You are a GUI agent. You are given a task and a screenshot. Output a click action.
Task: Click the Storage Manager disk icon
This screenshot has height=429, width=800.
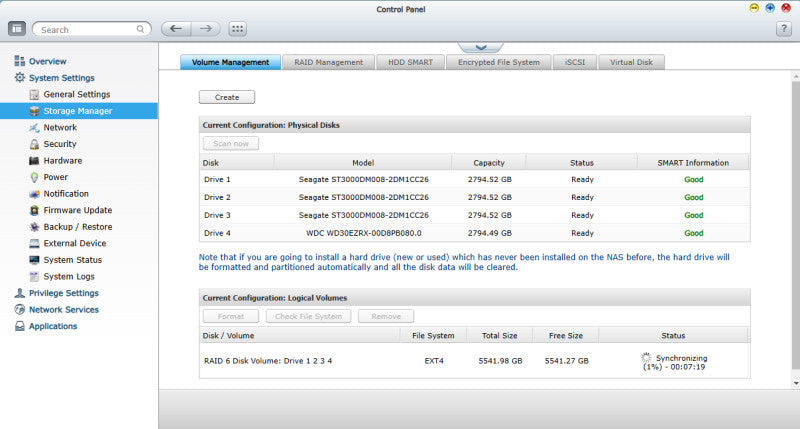tap(34, 111)
